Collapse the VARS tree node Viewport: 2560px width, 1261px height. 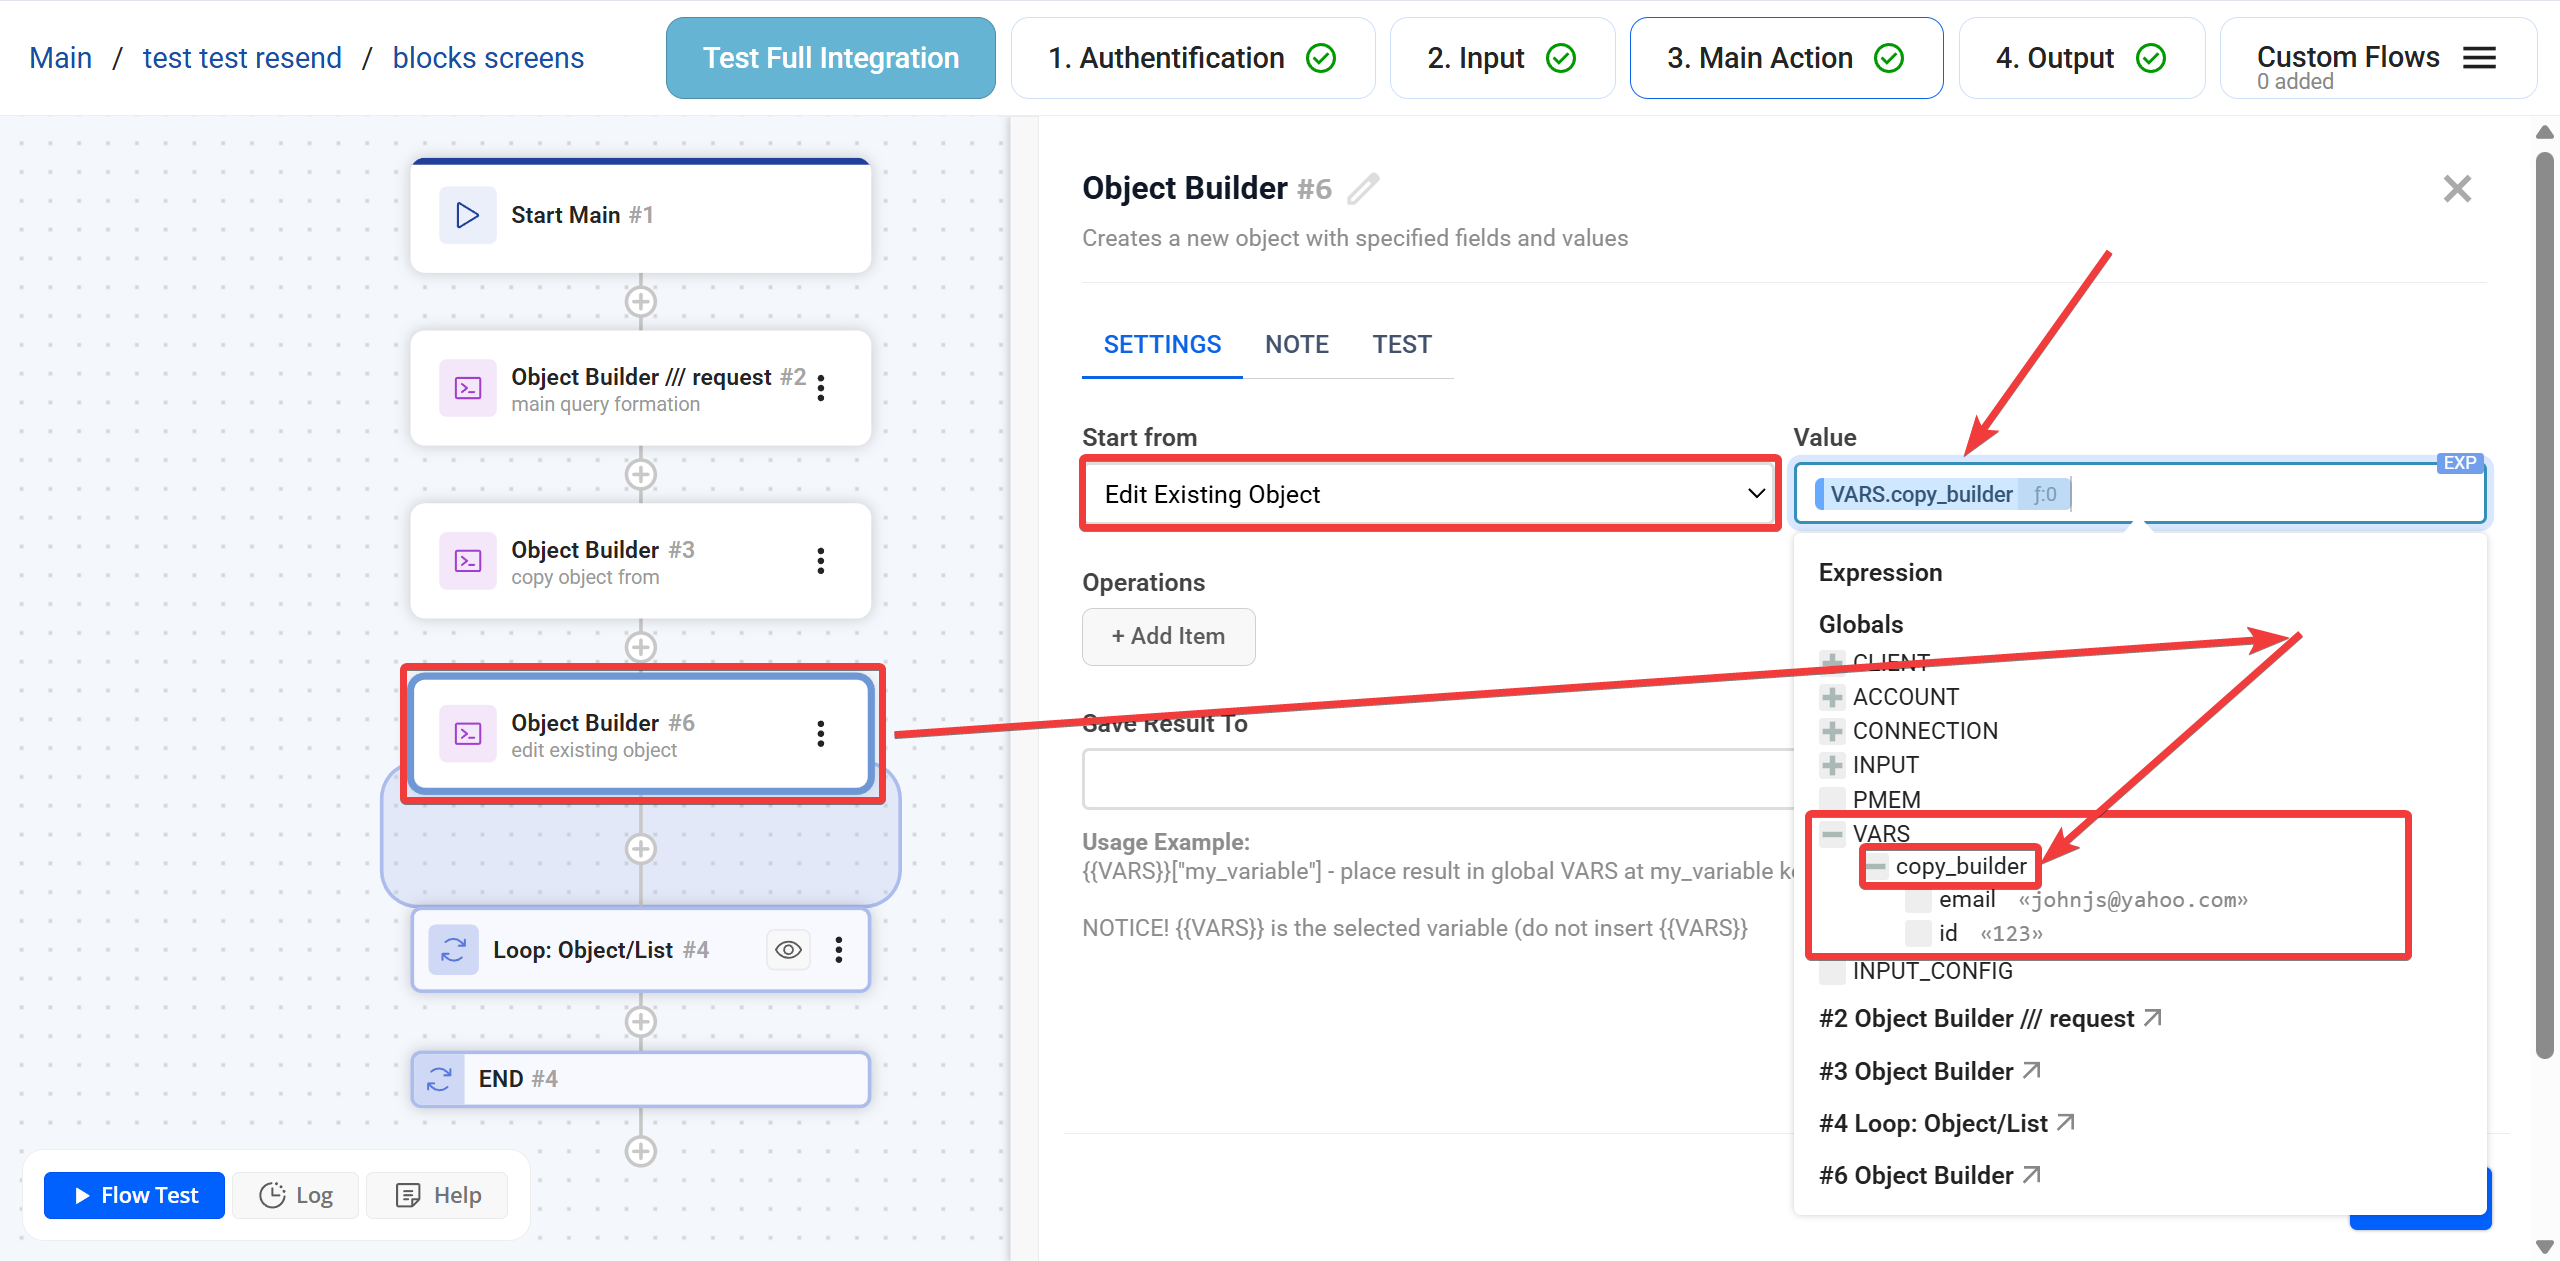pyautogui.click(x=1832, y=833)
